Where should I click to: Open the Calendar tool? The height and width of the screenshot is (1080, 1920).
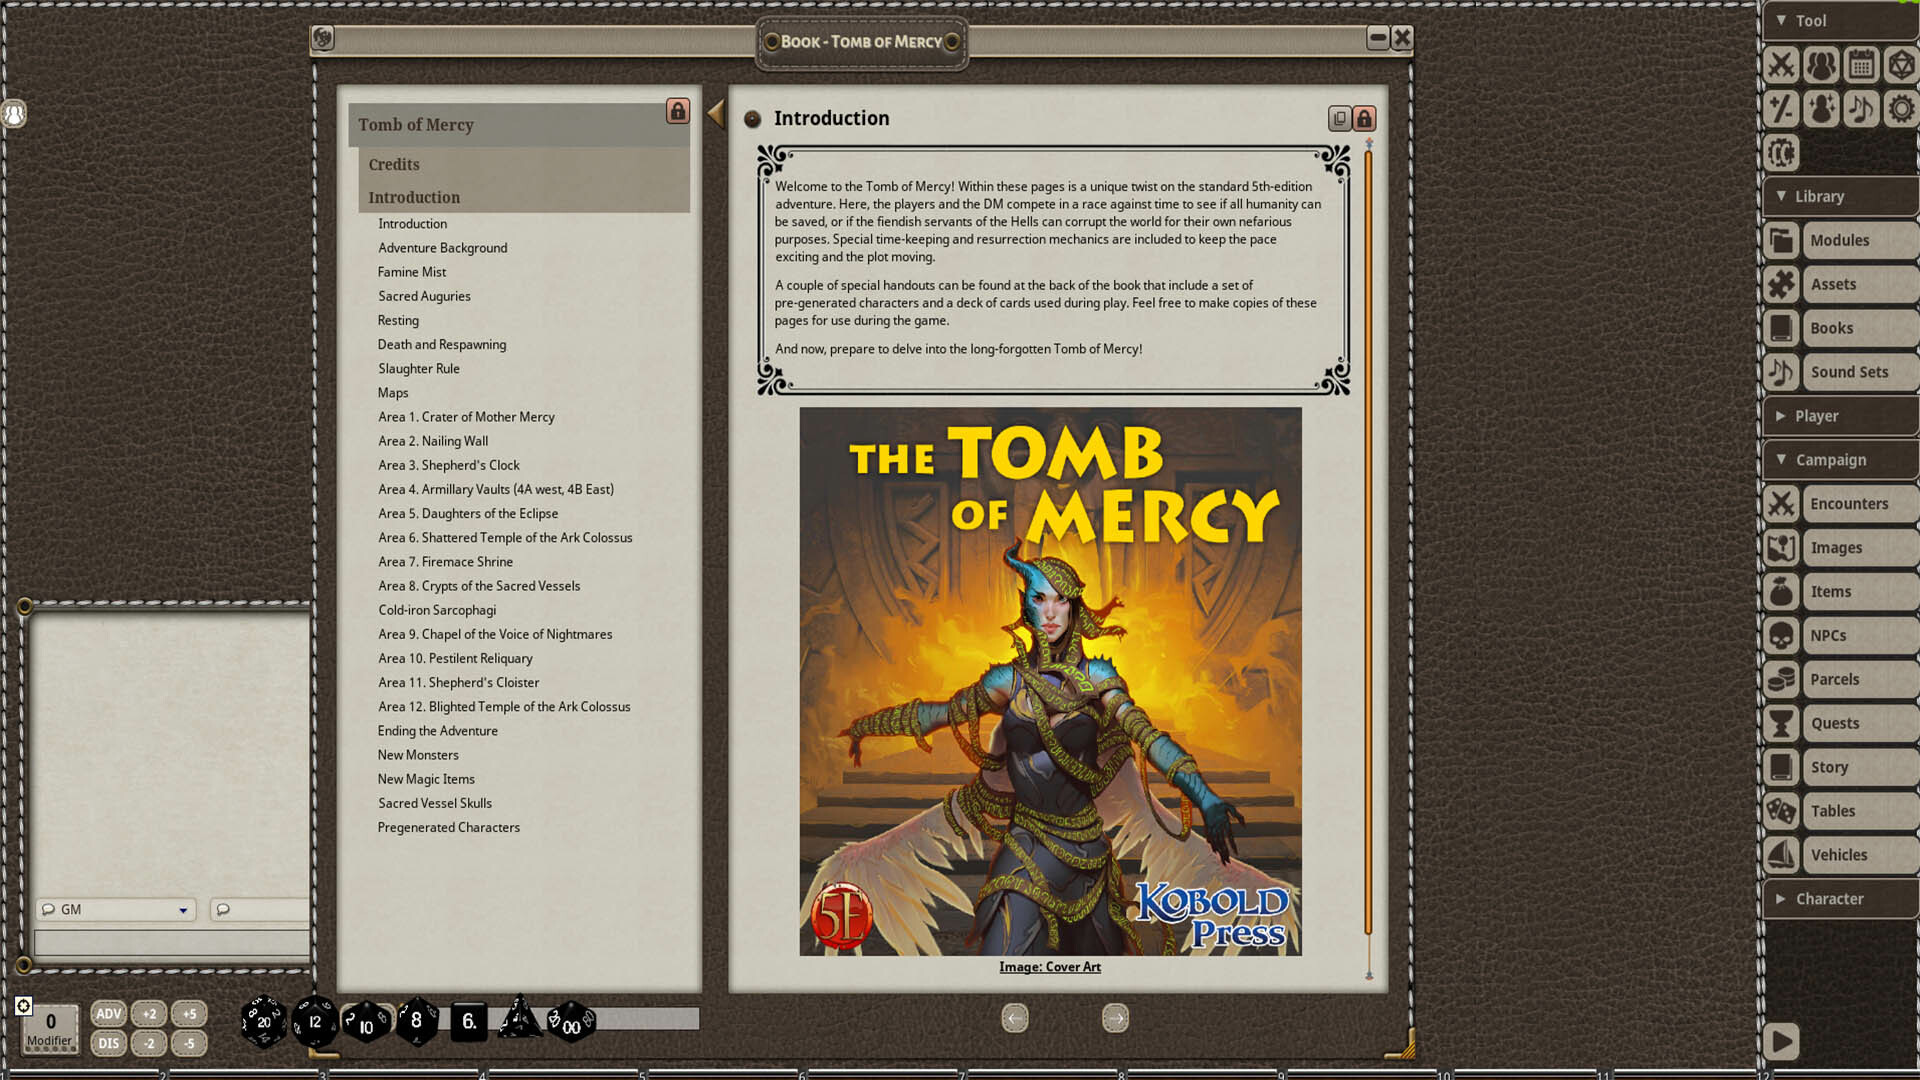tap(1861, 65)
